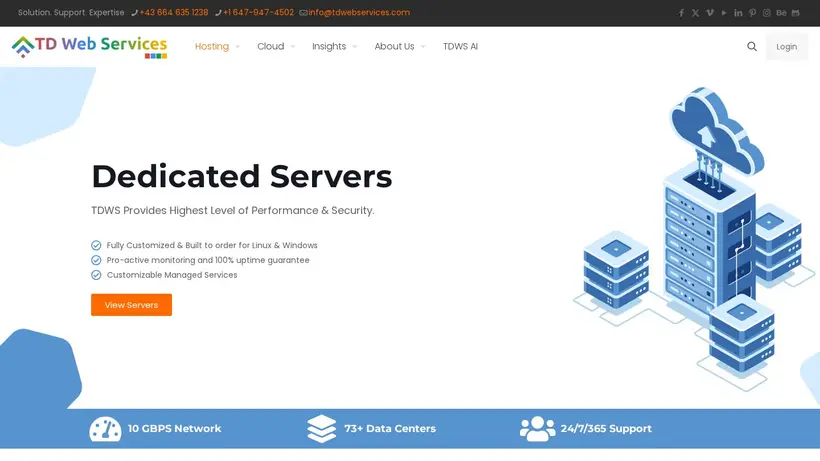Go to the TDWS AI page
Viewport: 820px width, 461px height.
pos(460,47)
